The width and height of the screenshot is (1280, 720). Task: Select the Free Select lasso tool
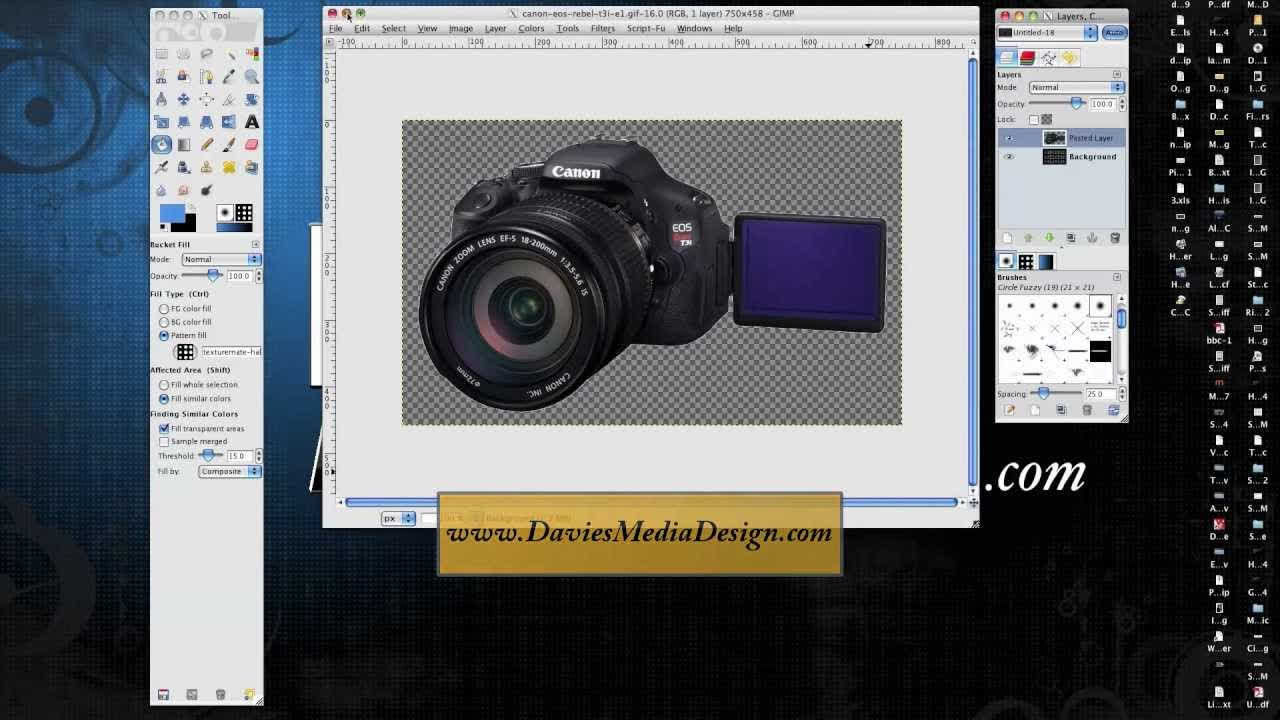206,53
